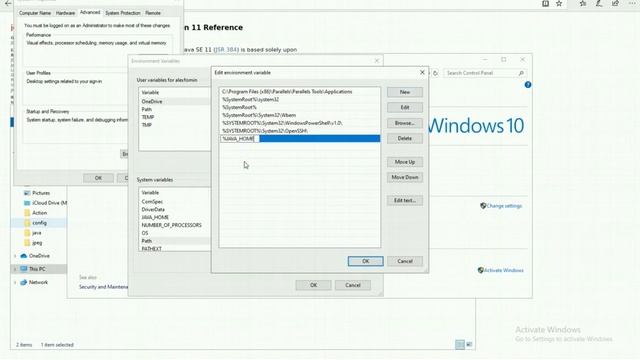Click the Change settings link
Screen dimensions: 640x360
tap(504, 206)
